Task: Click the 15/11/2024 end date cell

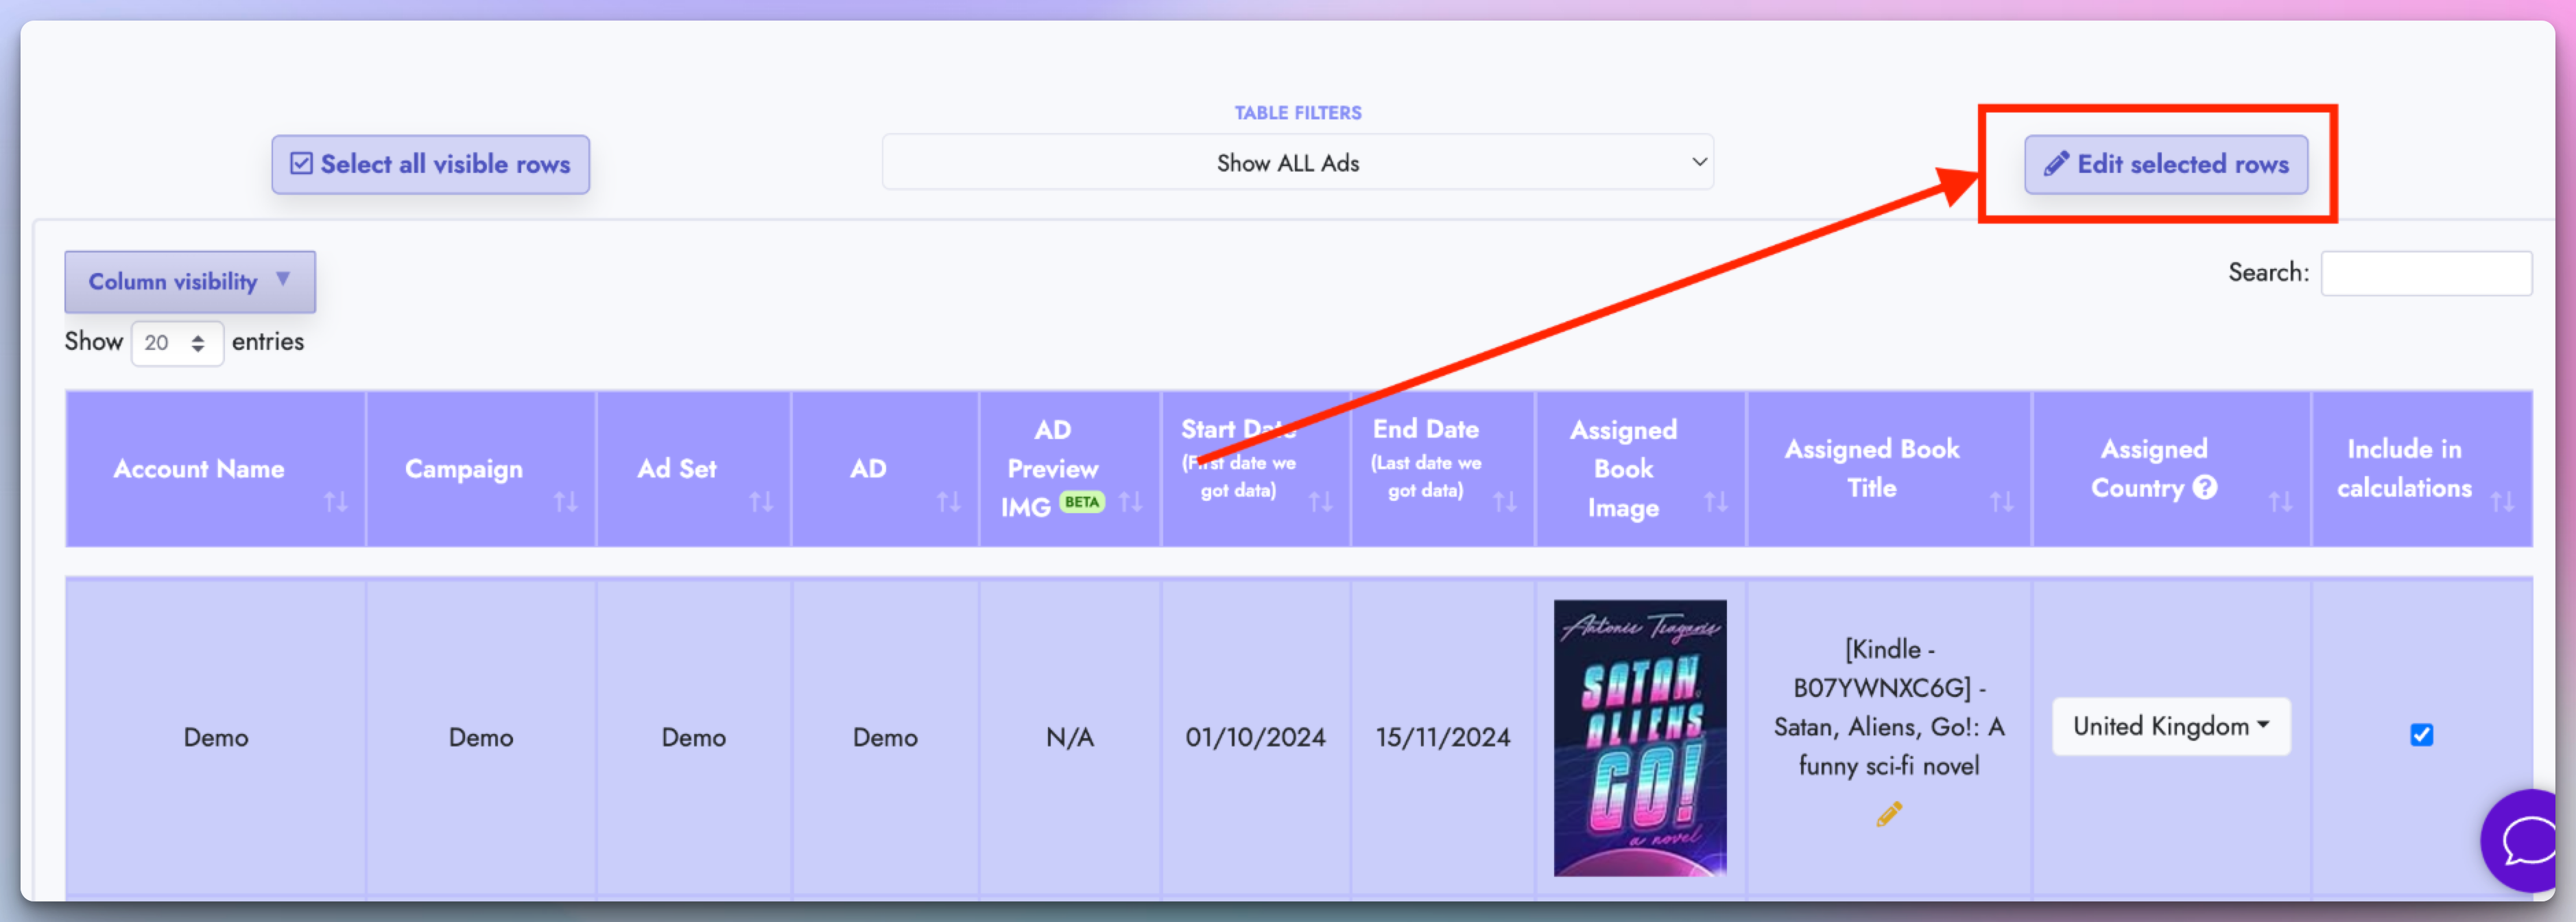Action: pos(1443,738)
